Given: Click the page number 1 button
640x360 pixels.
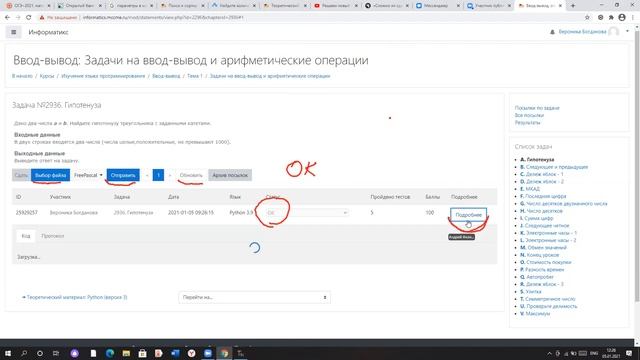Looking at the screenshot, I should point(158,175).
